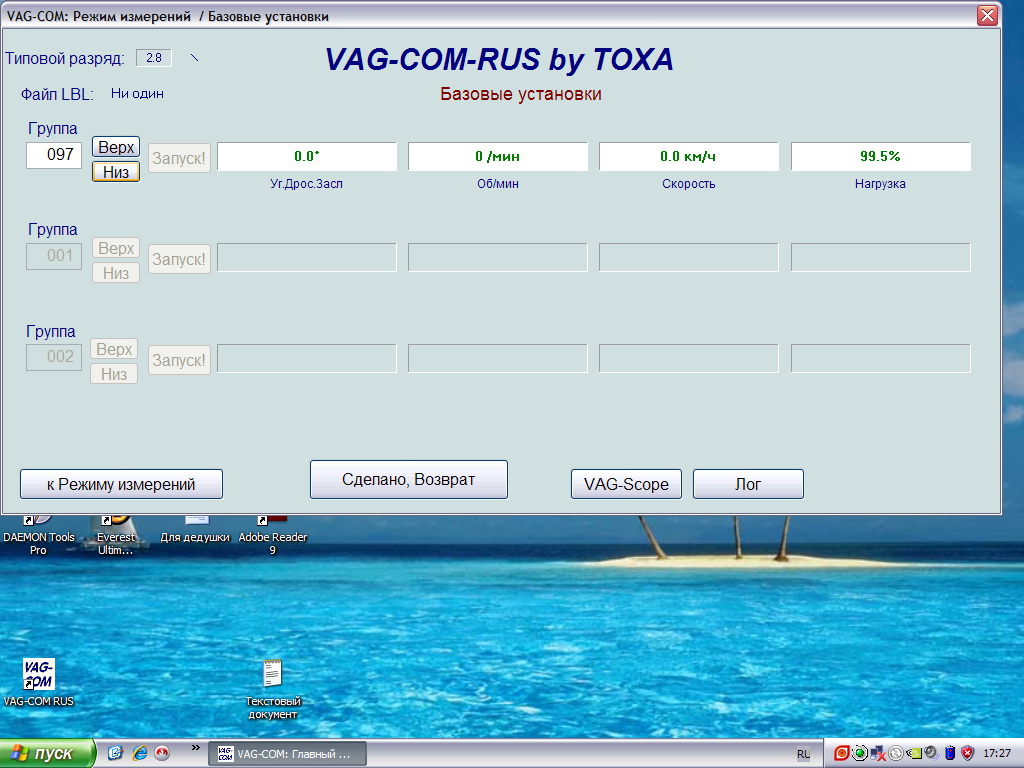Open the RL language indicator in taskbar
Screen dimensions: 1024x768
point(804,753)
